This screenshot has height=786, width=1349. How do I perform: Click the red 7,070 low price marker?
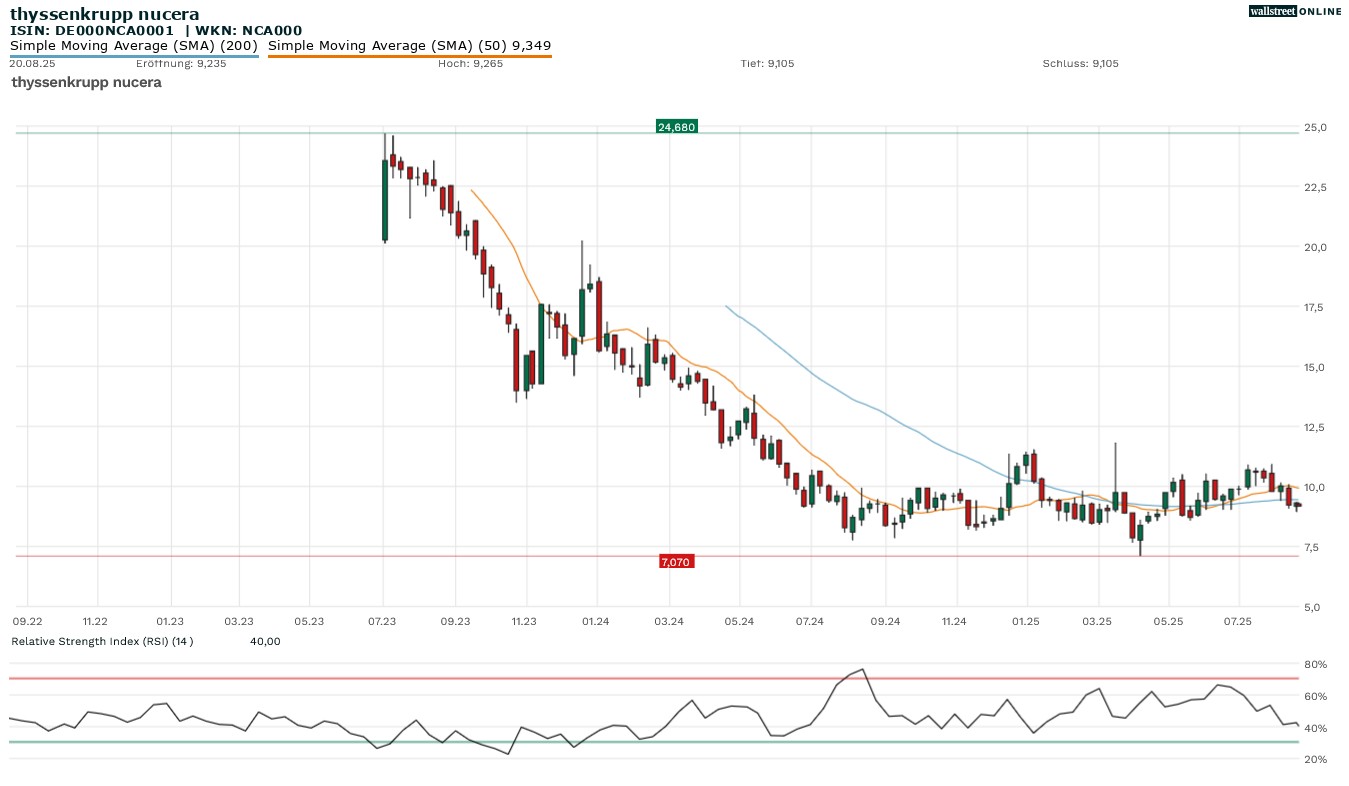coord(676,562)
